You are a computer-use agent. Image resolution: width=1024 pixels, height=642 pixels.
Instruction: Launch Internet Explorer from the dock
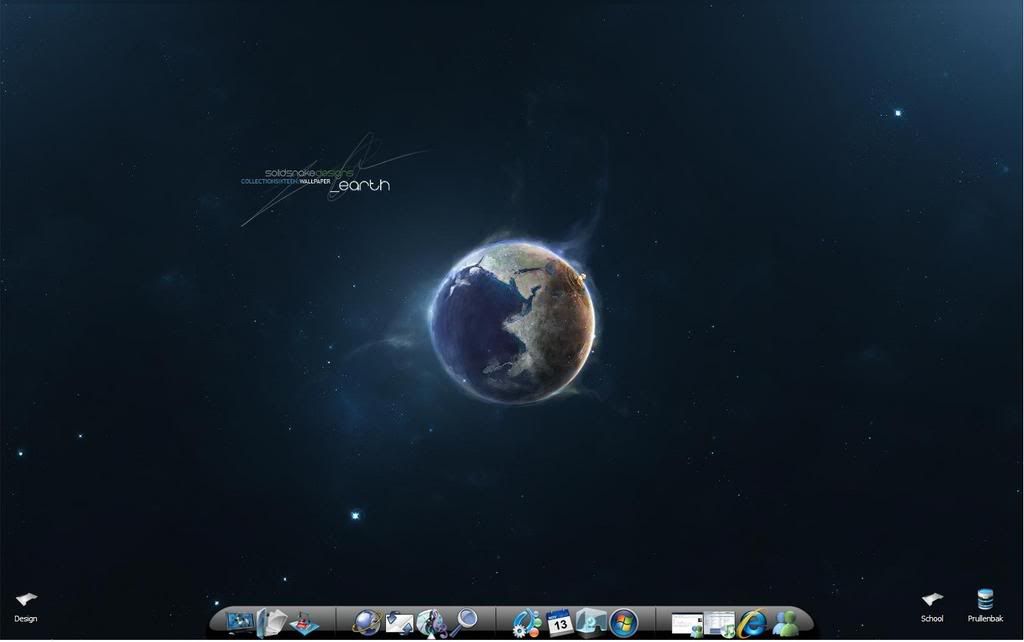[752, 623]
